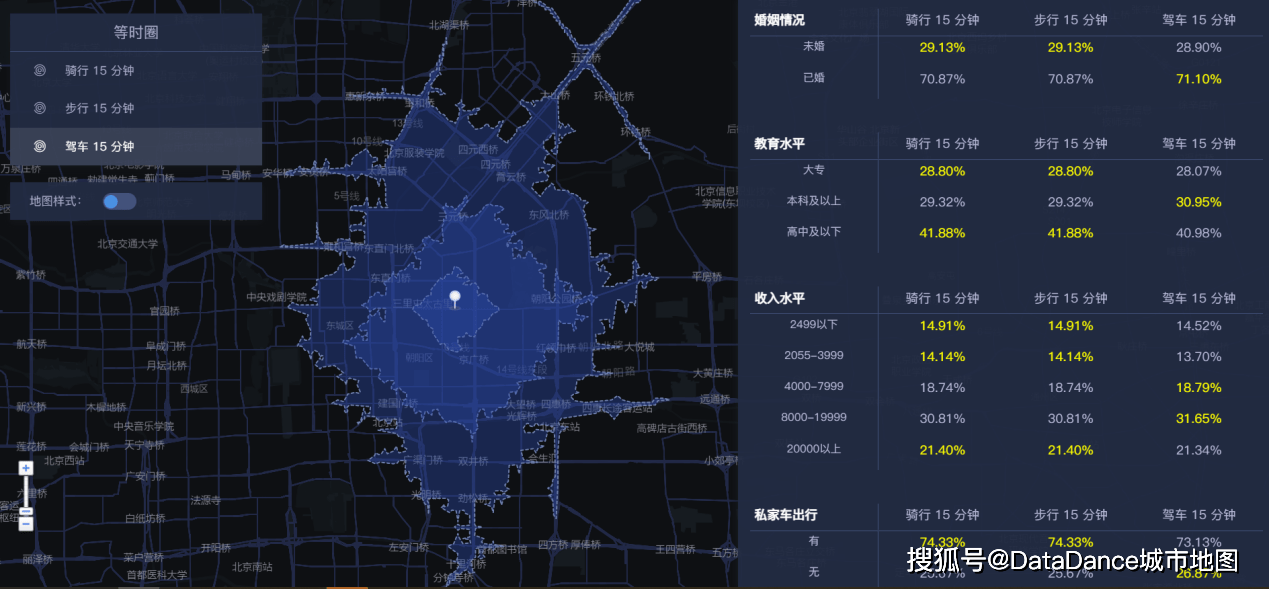
Task: Click the map zoom slider track
Action: point(26,496)
